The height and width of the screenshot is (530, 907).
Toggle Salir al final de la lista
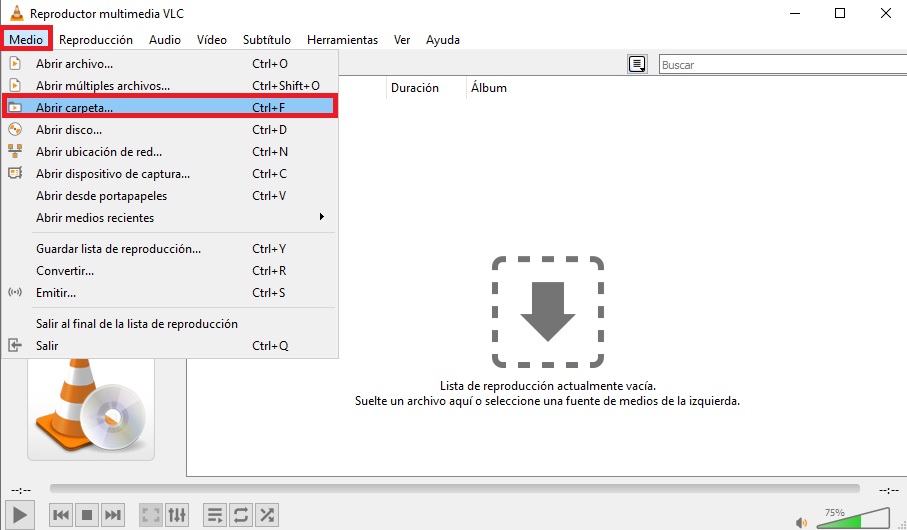(169, 323)
